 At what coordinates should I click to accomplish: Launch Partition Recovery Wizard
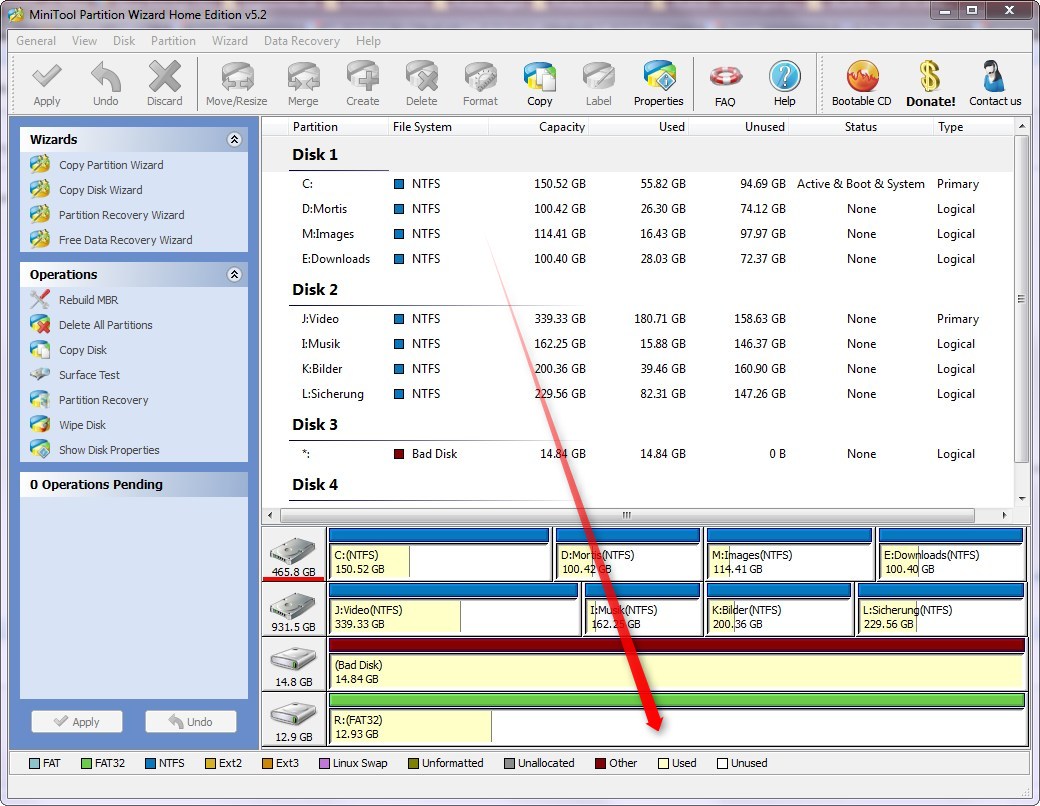121,215
